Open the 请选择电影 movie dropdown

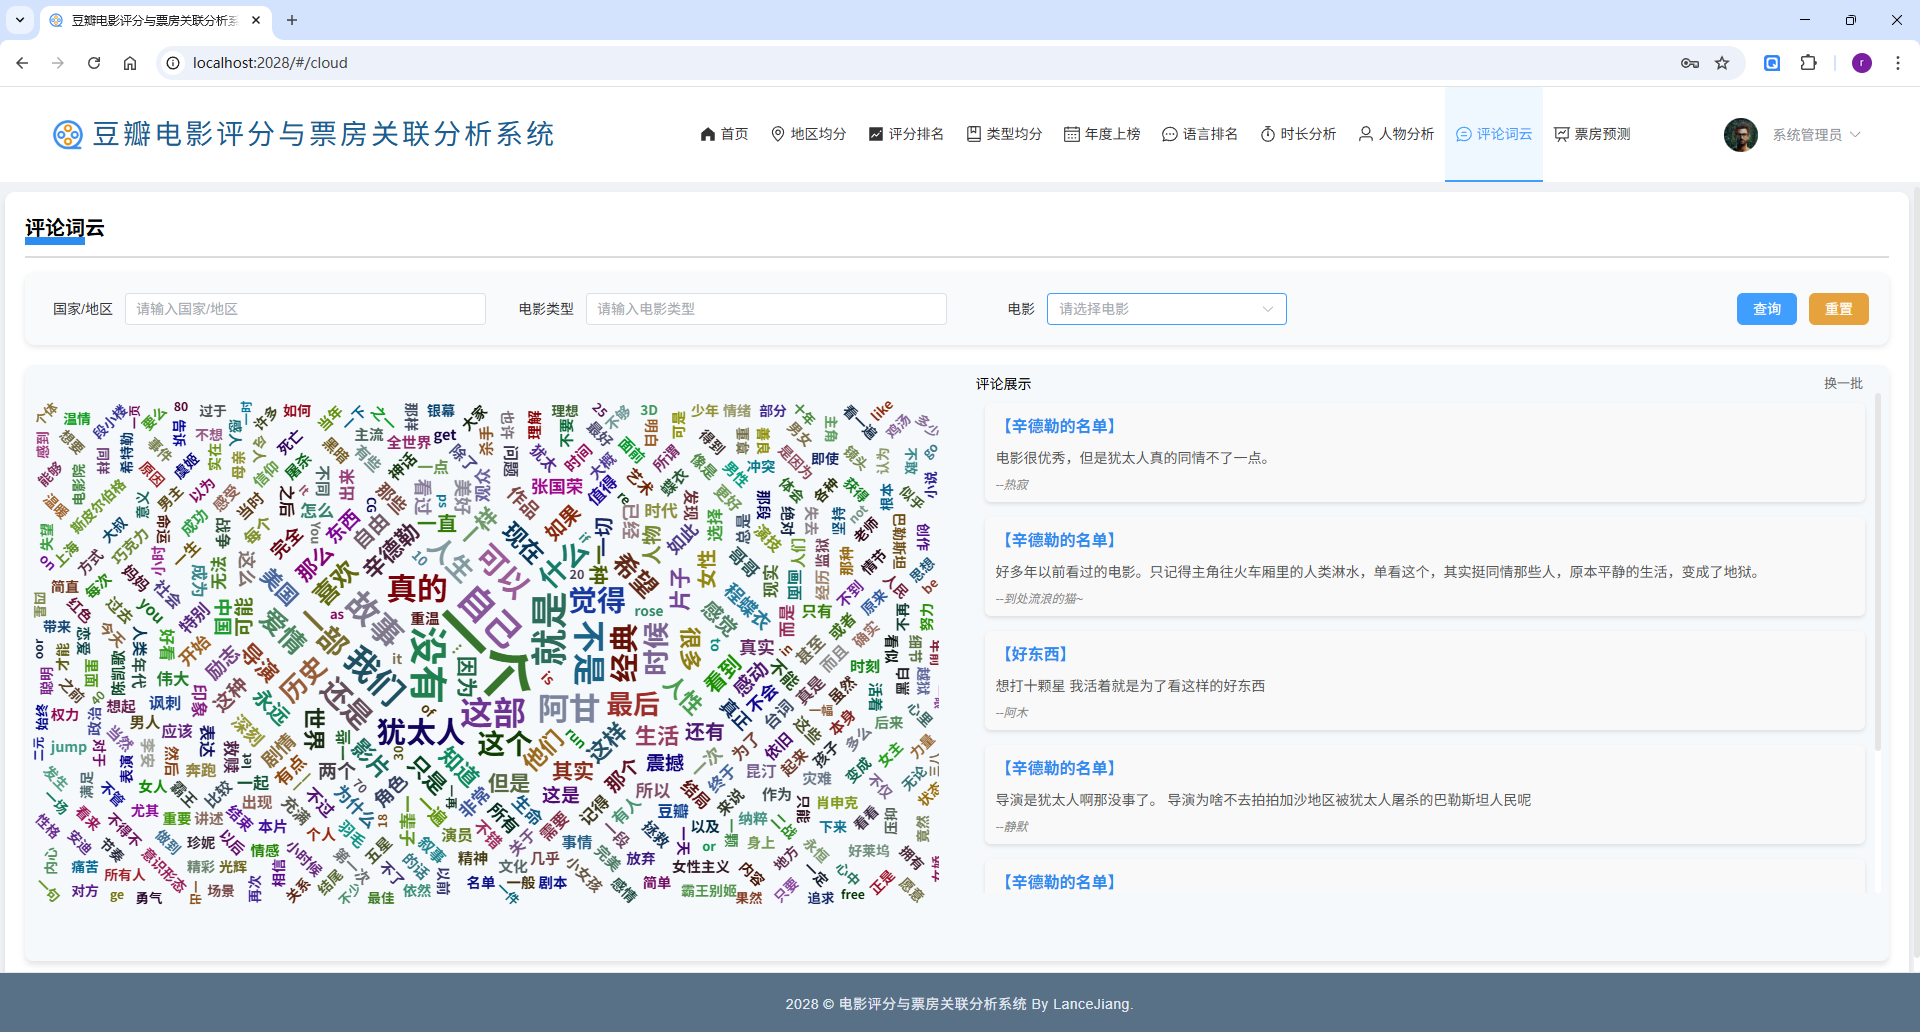[x=1167, y=309]
